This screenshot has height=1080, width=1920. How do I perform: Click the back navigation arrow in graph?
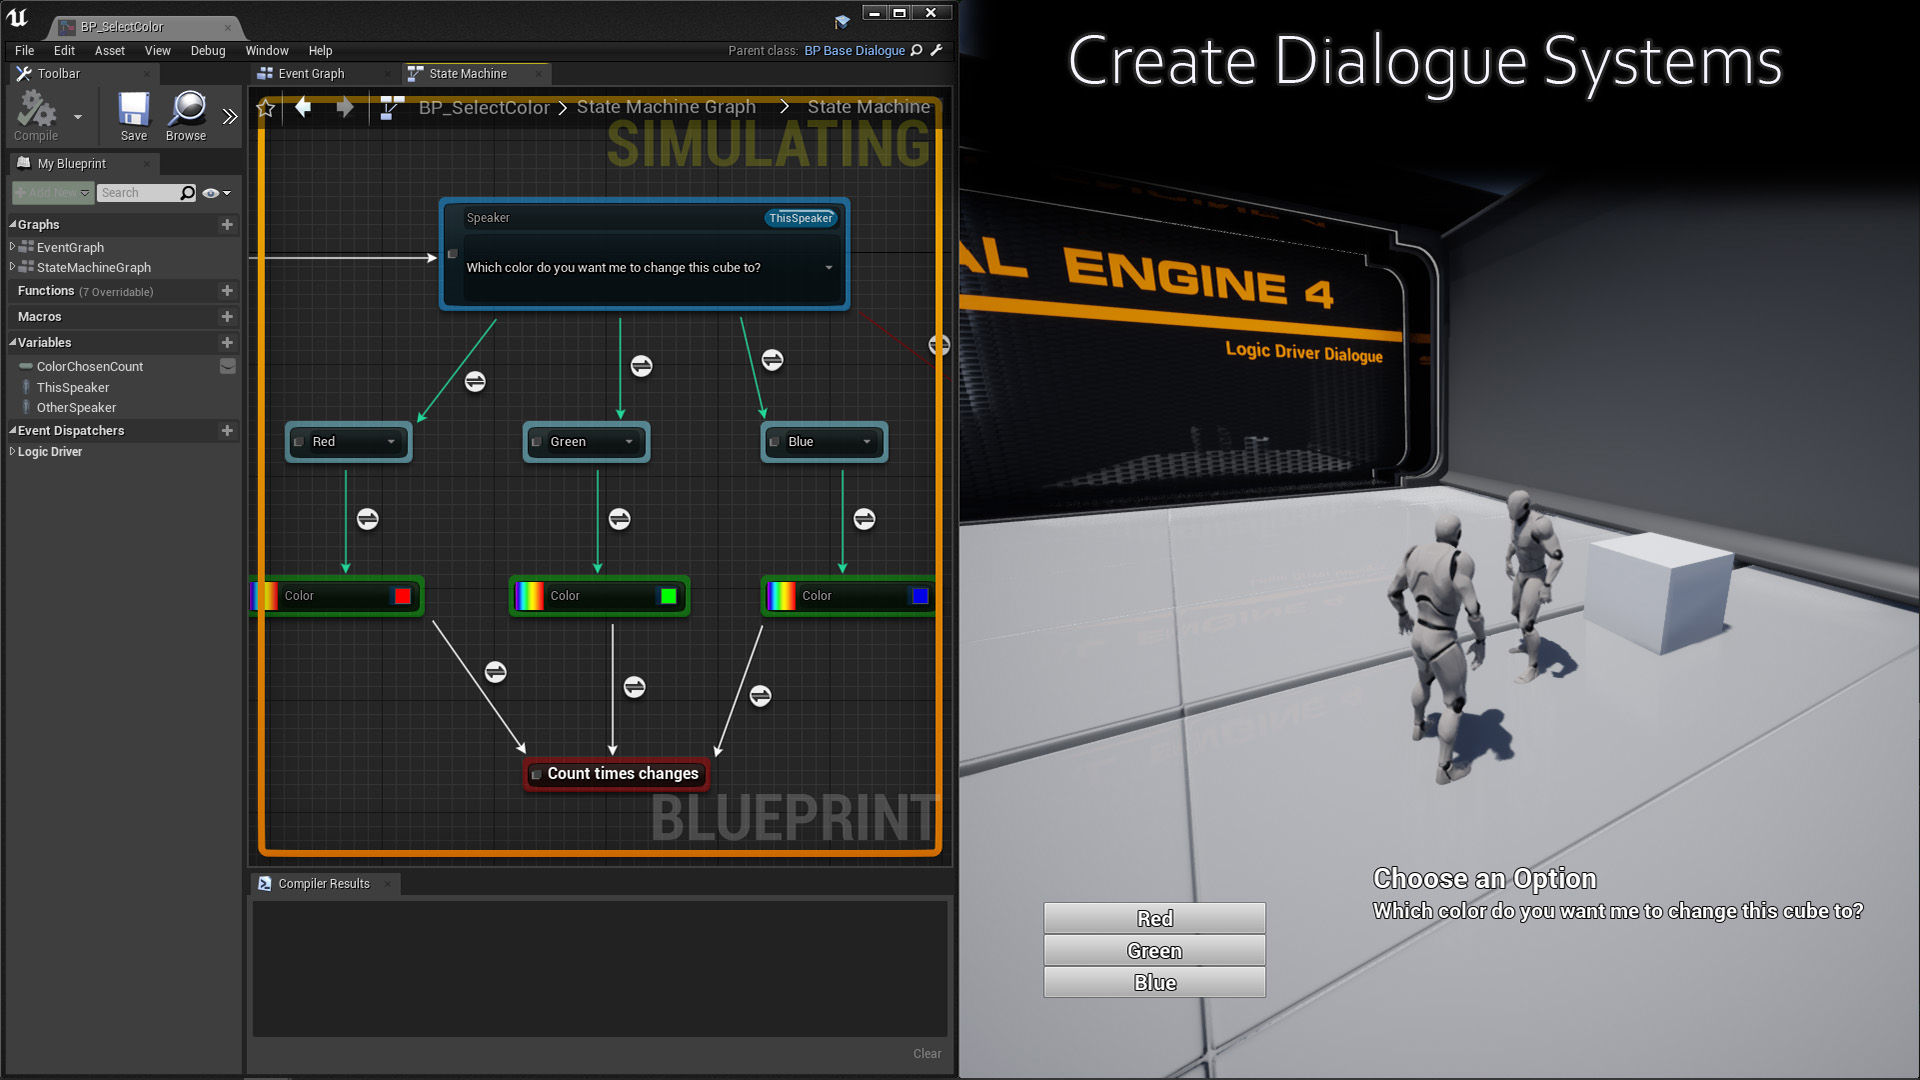tap(303, 107)
